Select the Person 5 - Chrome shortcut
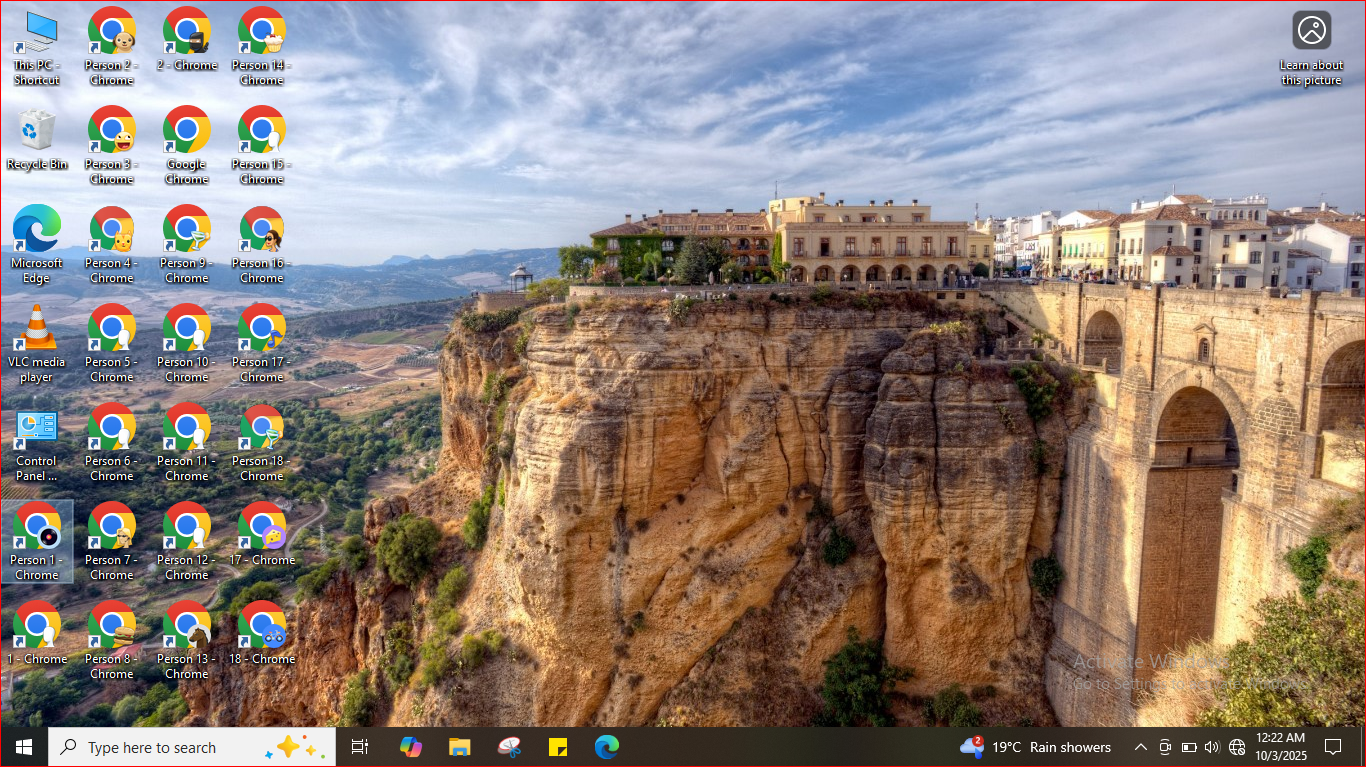Screen dimensions: 1366x767 pos(112,344)
